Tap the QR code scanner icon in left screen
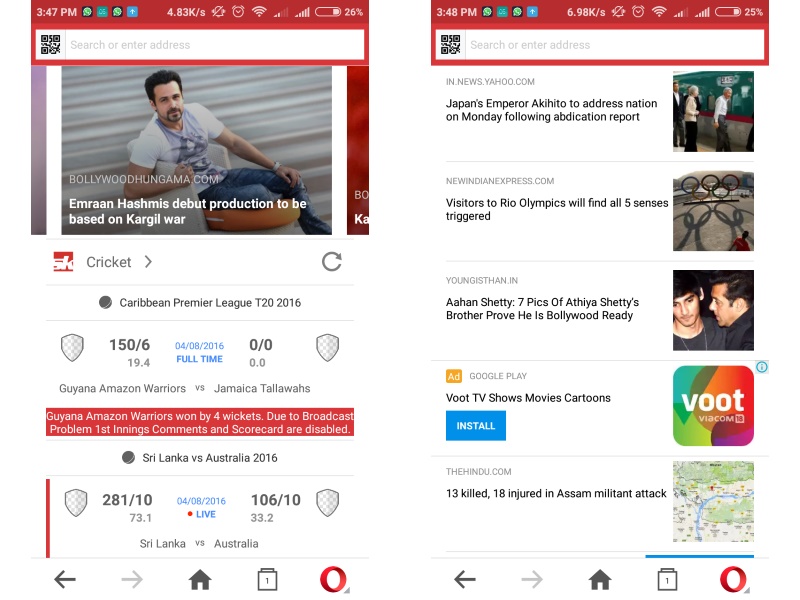800x600 pixels. point(51,45)
